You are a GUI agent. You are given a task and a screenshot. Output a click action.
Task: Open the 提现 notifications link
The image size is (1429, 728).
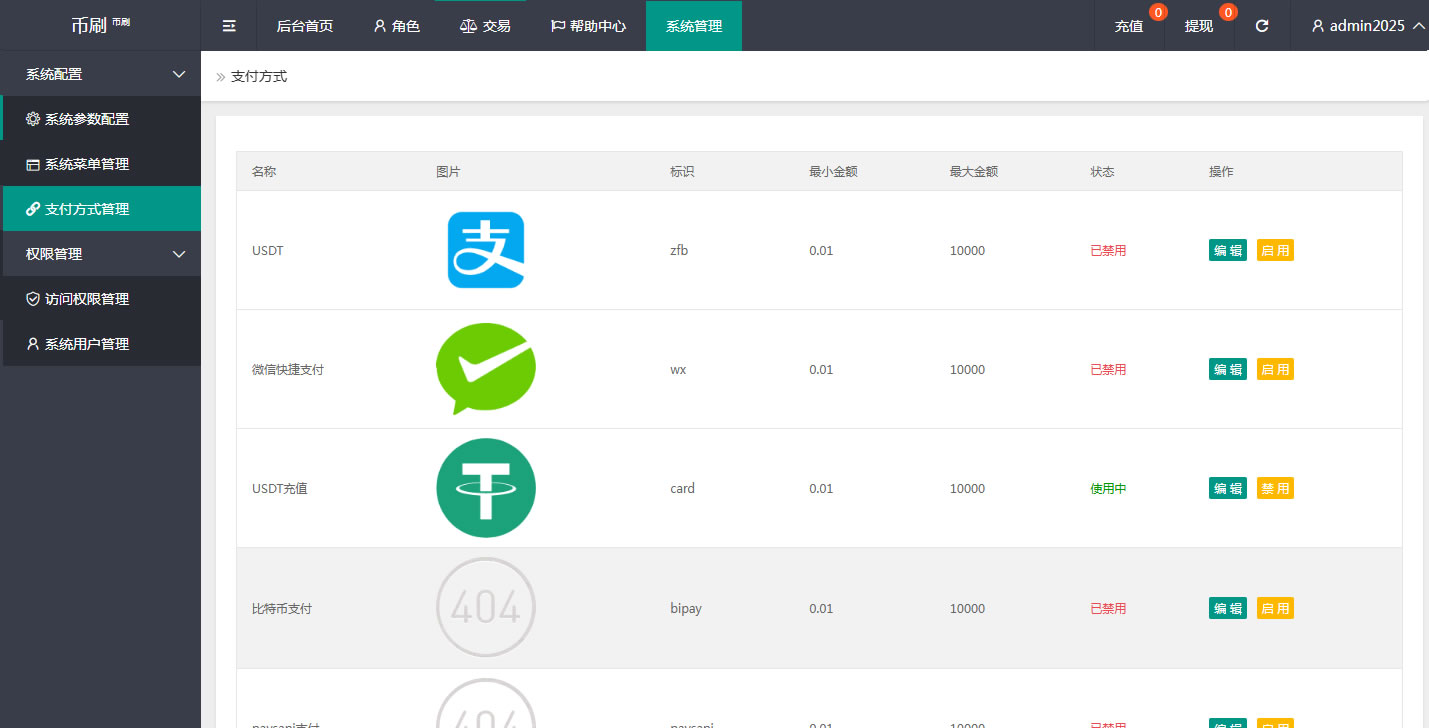[x=1199, y=26]
